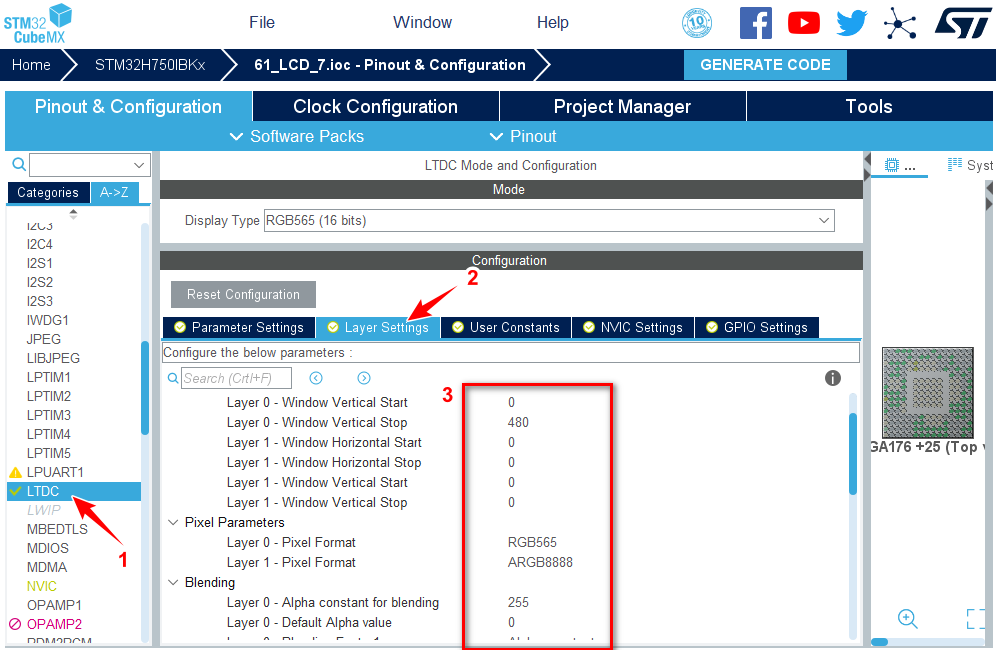Click the GENERATE CODE button
Viewport: 996px width, 650px height.
[765, 65]
